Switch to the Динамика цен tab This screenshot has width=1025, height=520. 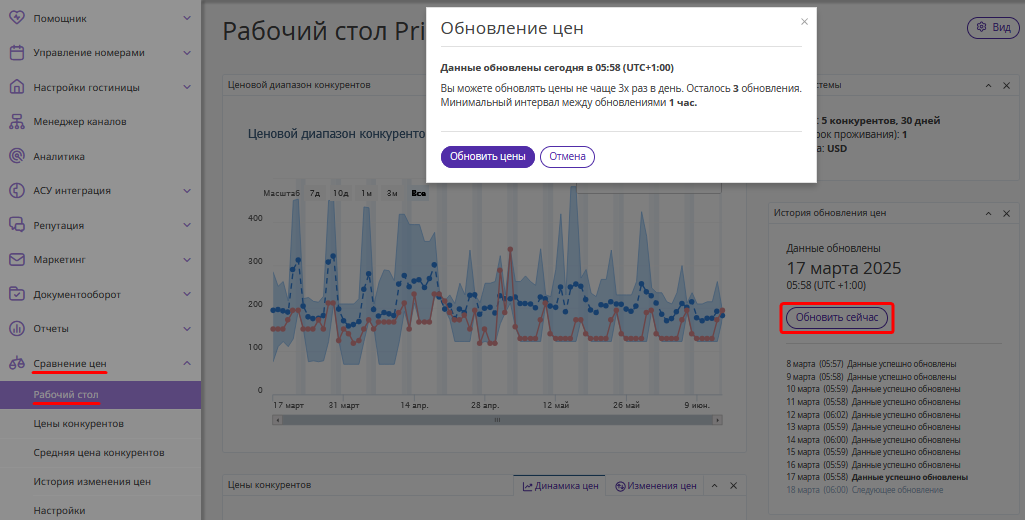pyautogui.click(x=560, y=486)
